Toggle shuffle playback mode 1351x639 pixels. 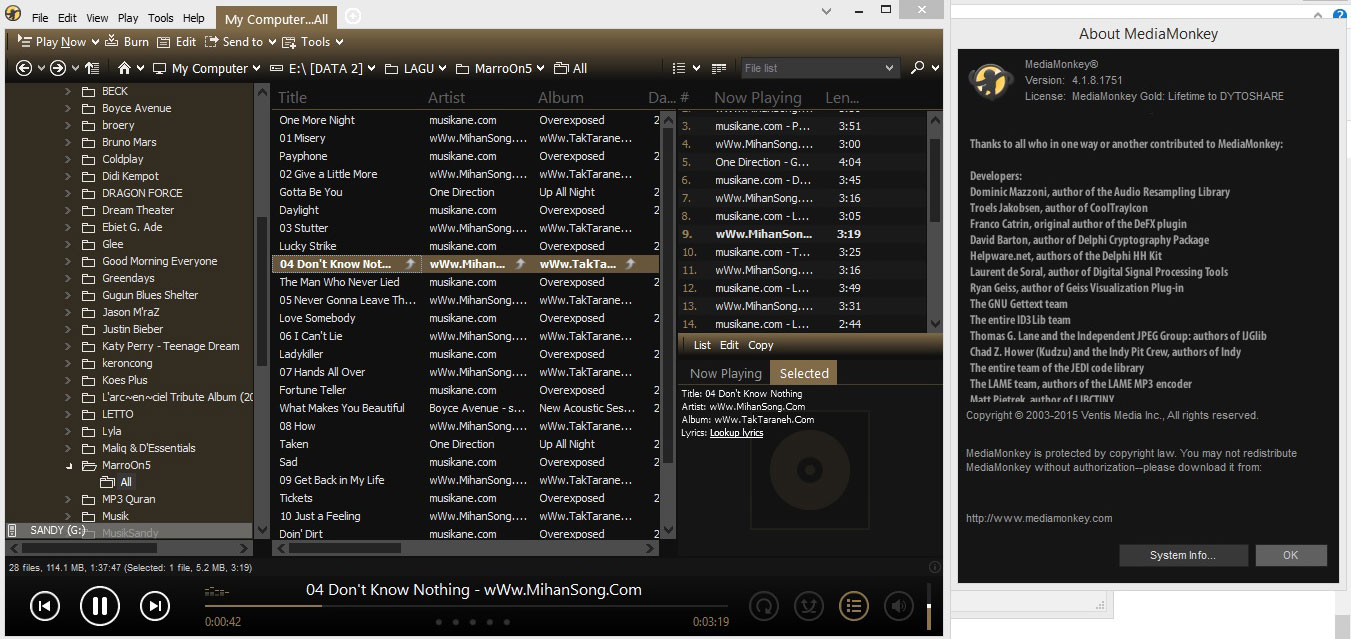click(808, 605)
